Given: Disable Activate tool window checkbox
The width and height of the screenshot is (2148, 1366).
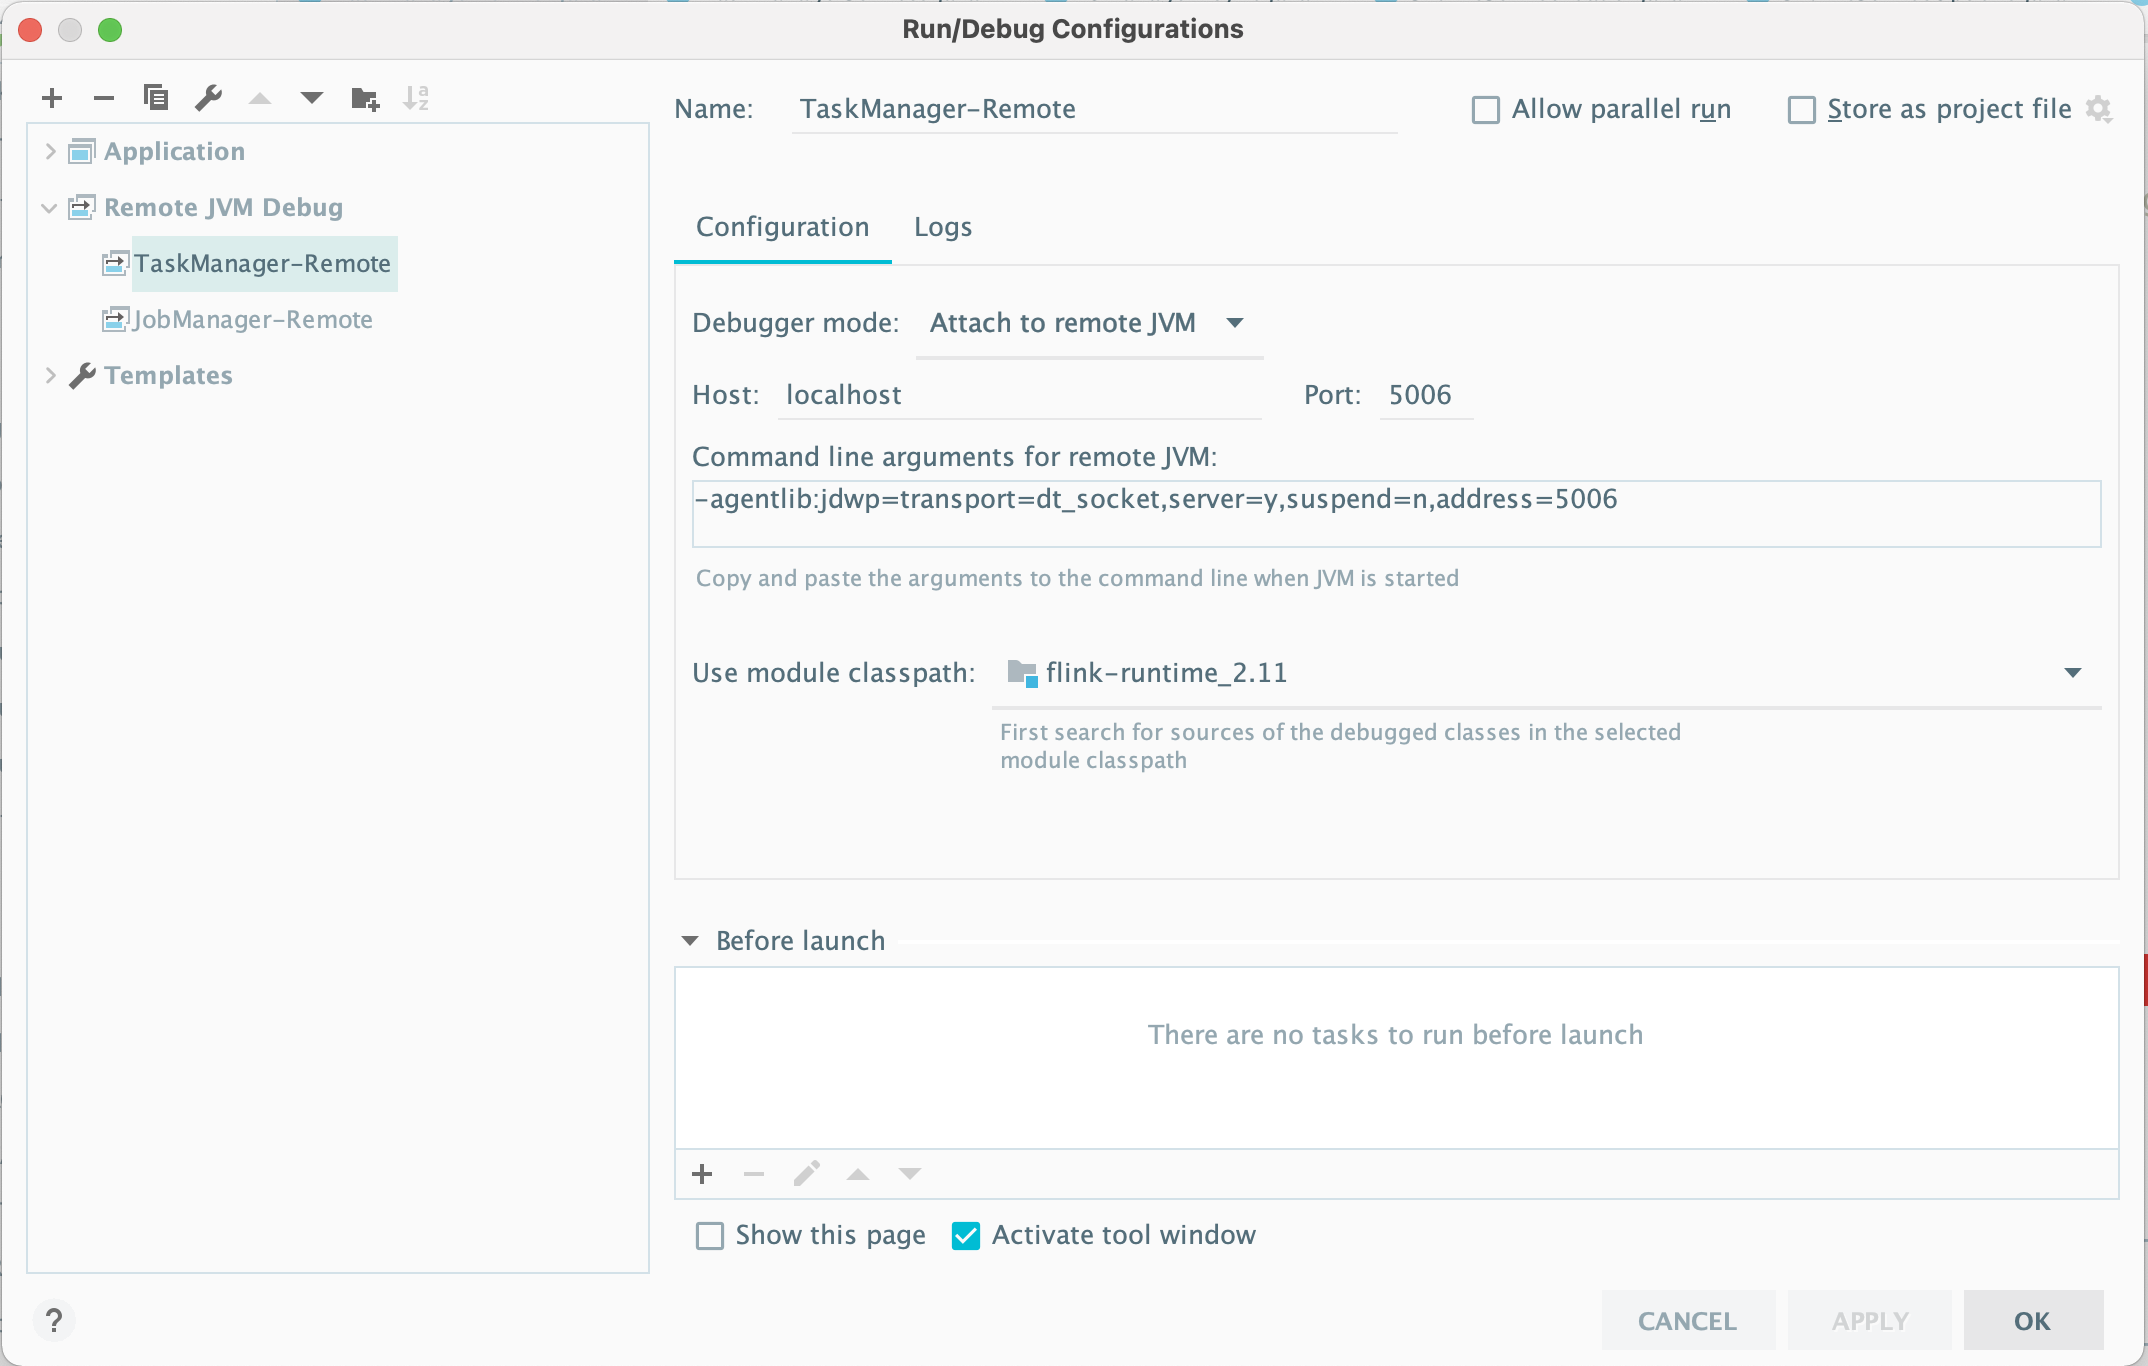Looking at the screenshot, I should tap(968, 1235).
